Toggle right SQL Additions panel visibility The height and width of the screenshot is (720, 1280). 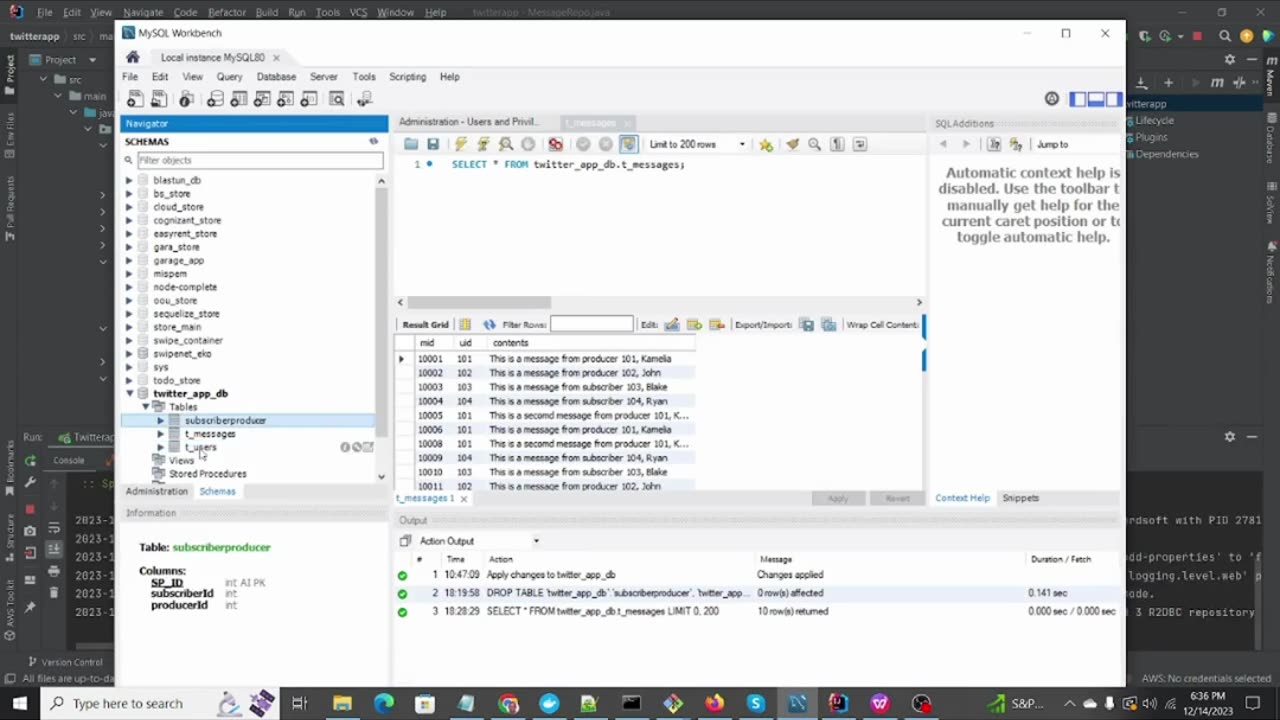[x=1114, y=99]
